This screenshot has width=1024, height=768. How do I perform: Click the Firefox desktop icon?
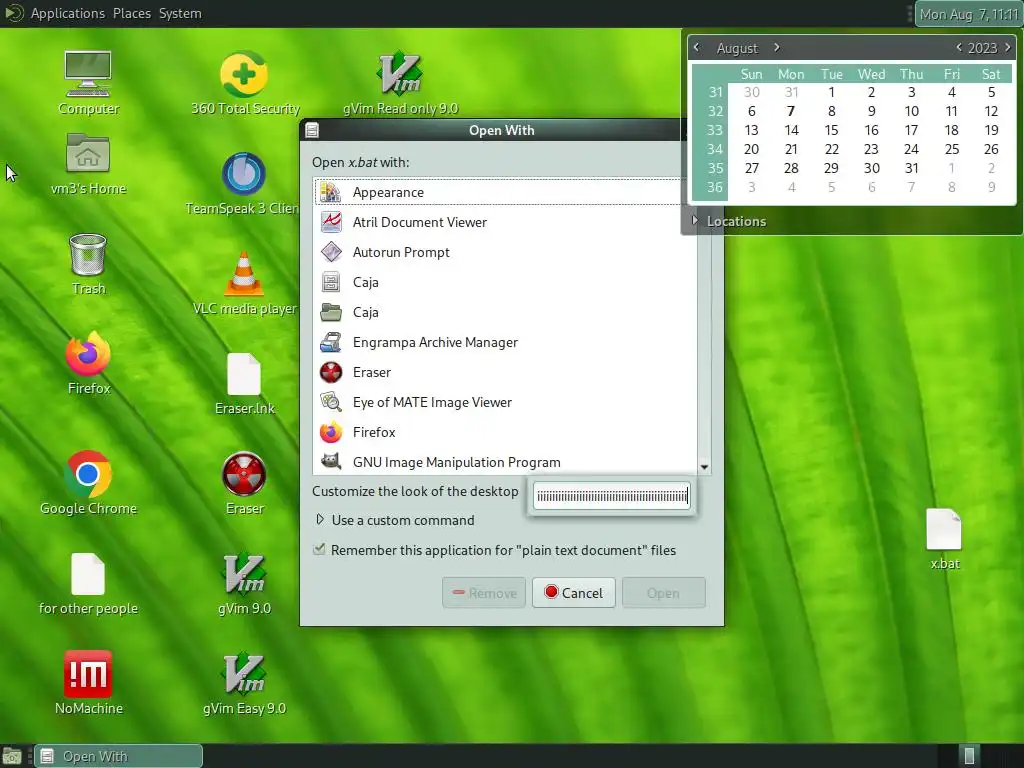point(88,355)
